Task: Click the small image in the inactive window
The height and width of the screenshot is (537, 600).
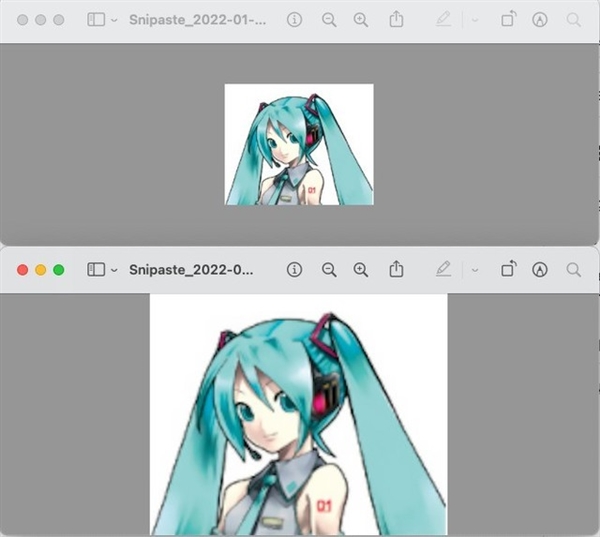Action: (299, 144)
